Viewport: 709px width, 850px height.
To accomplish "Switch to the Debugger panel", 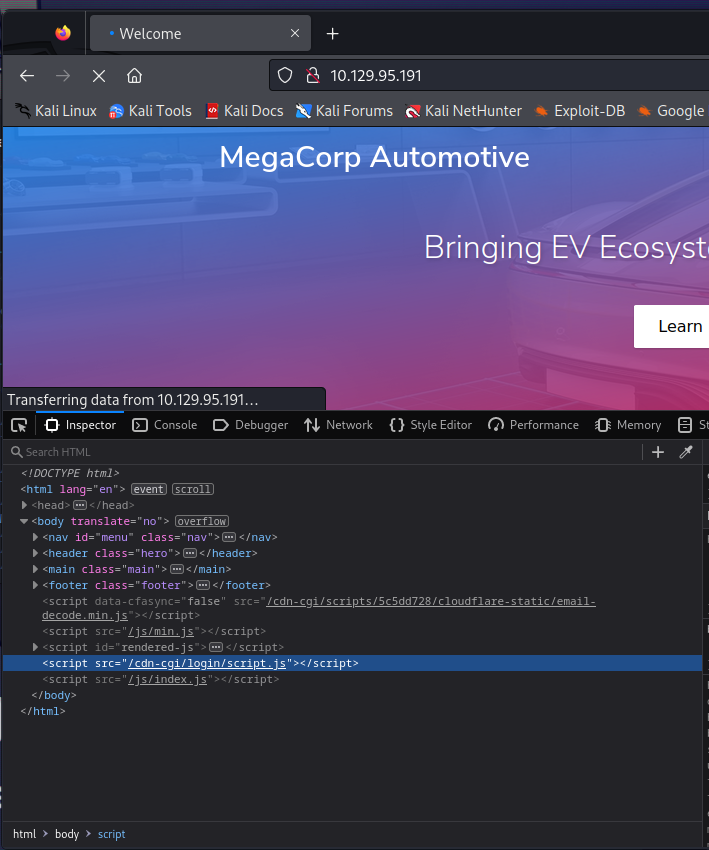I will click(250, 425).
